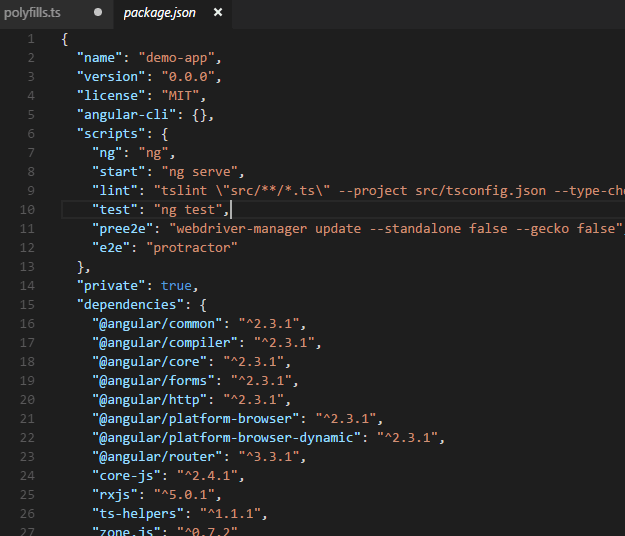Select the package.json editor tab
Screen dimensions: 625x536
pos(160,12)
